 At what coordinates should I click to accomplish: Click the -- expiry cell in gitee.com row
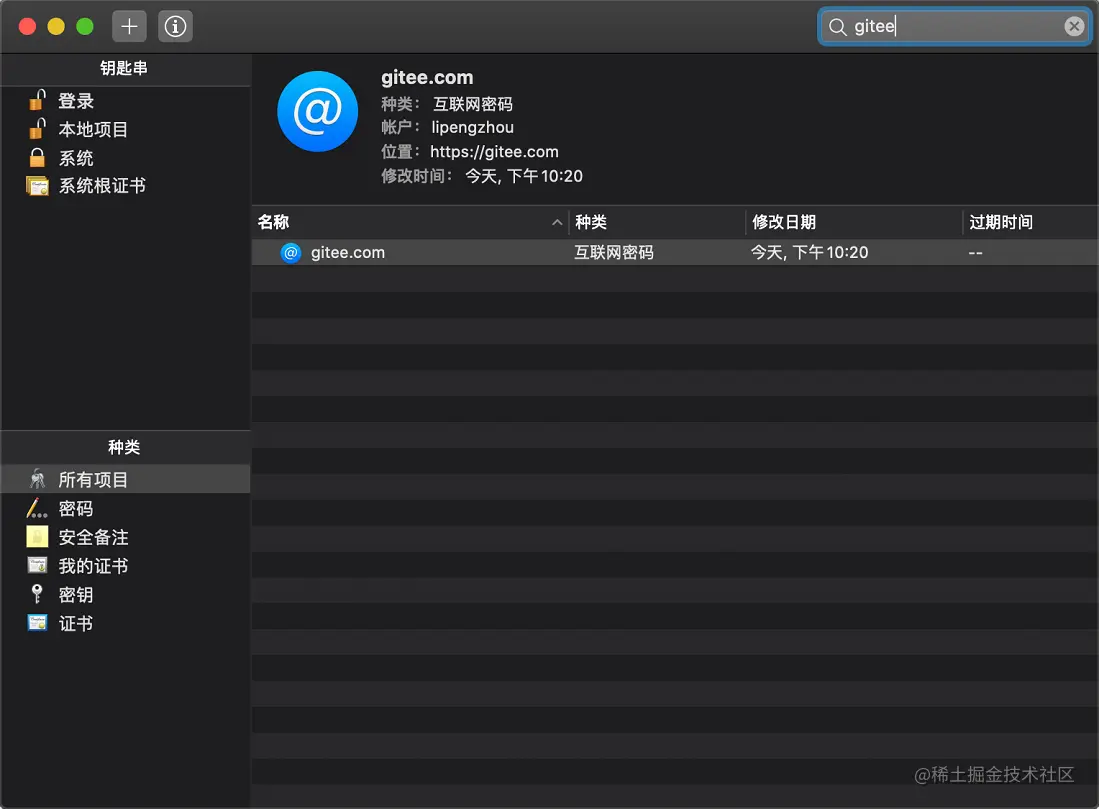point(976,252)
